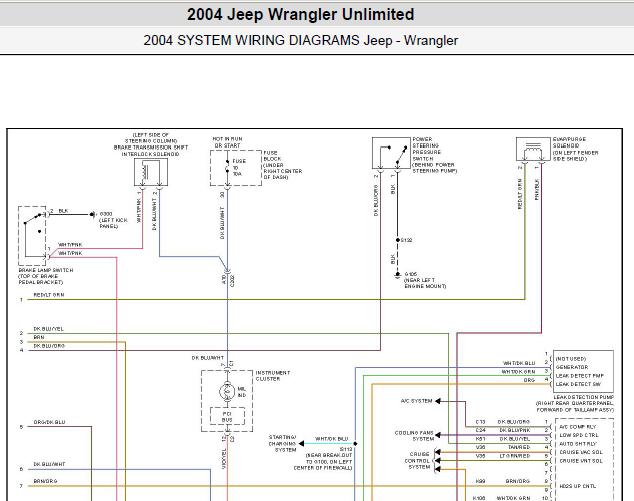Click the G300 ground symbol
This screenshot has height=501, width=634.
coord(93,214)
